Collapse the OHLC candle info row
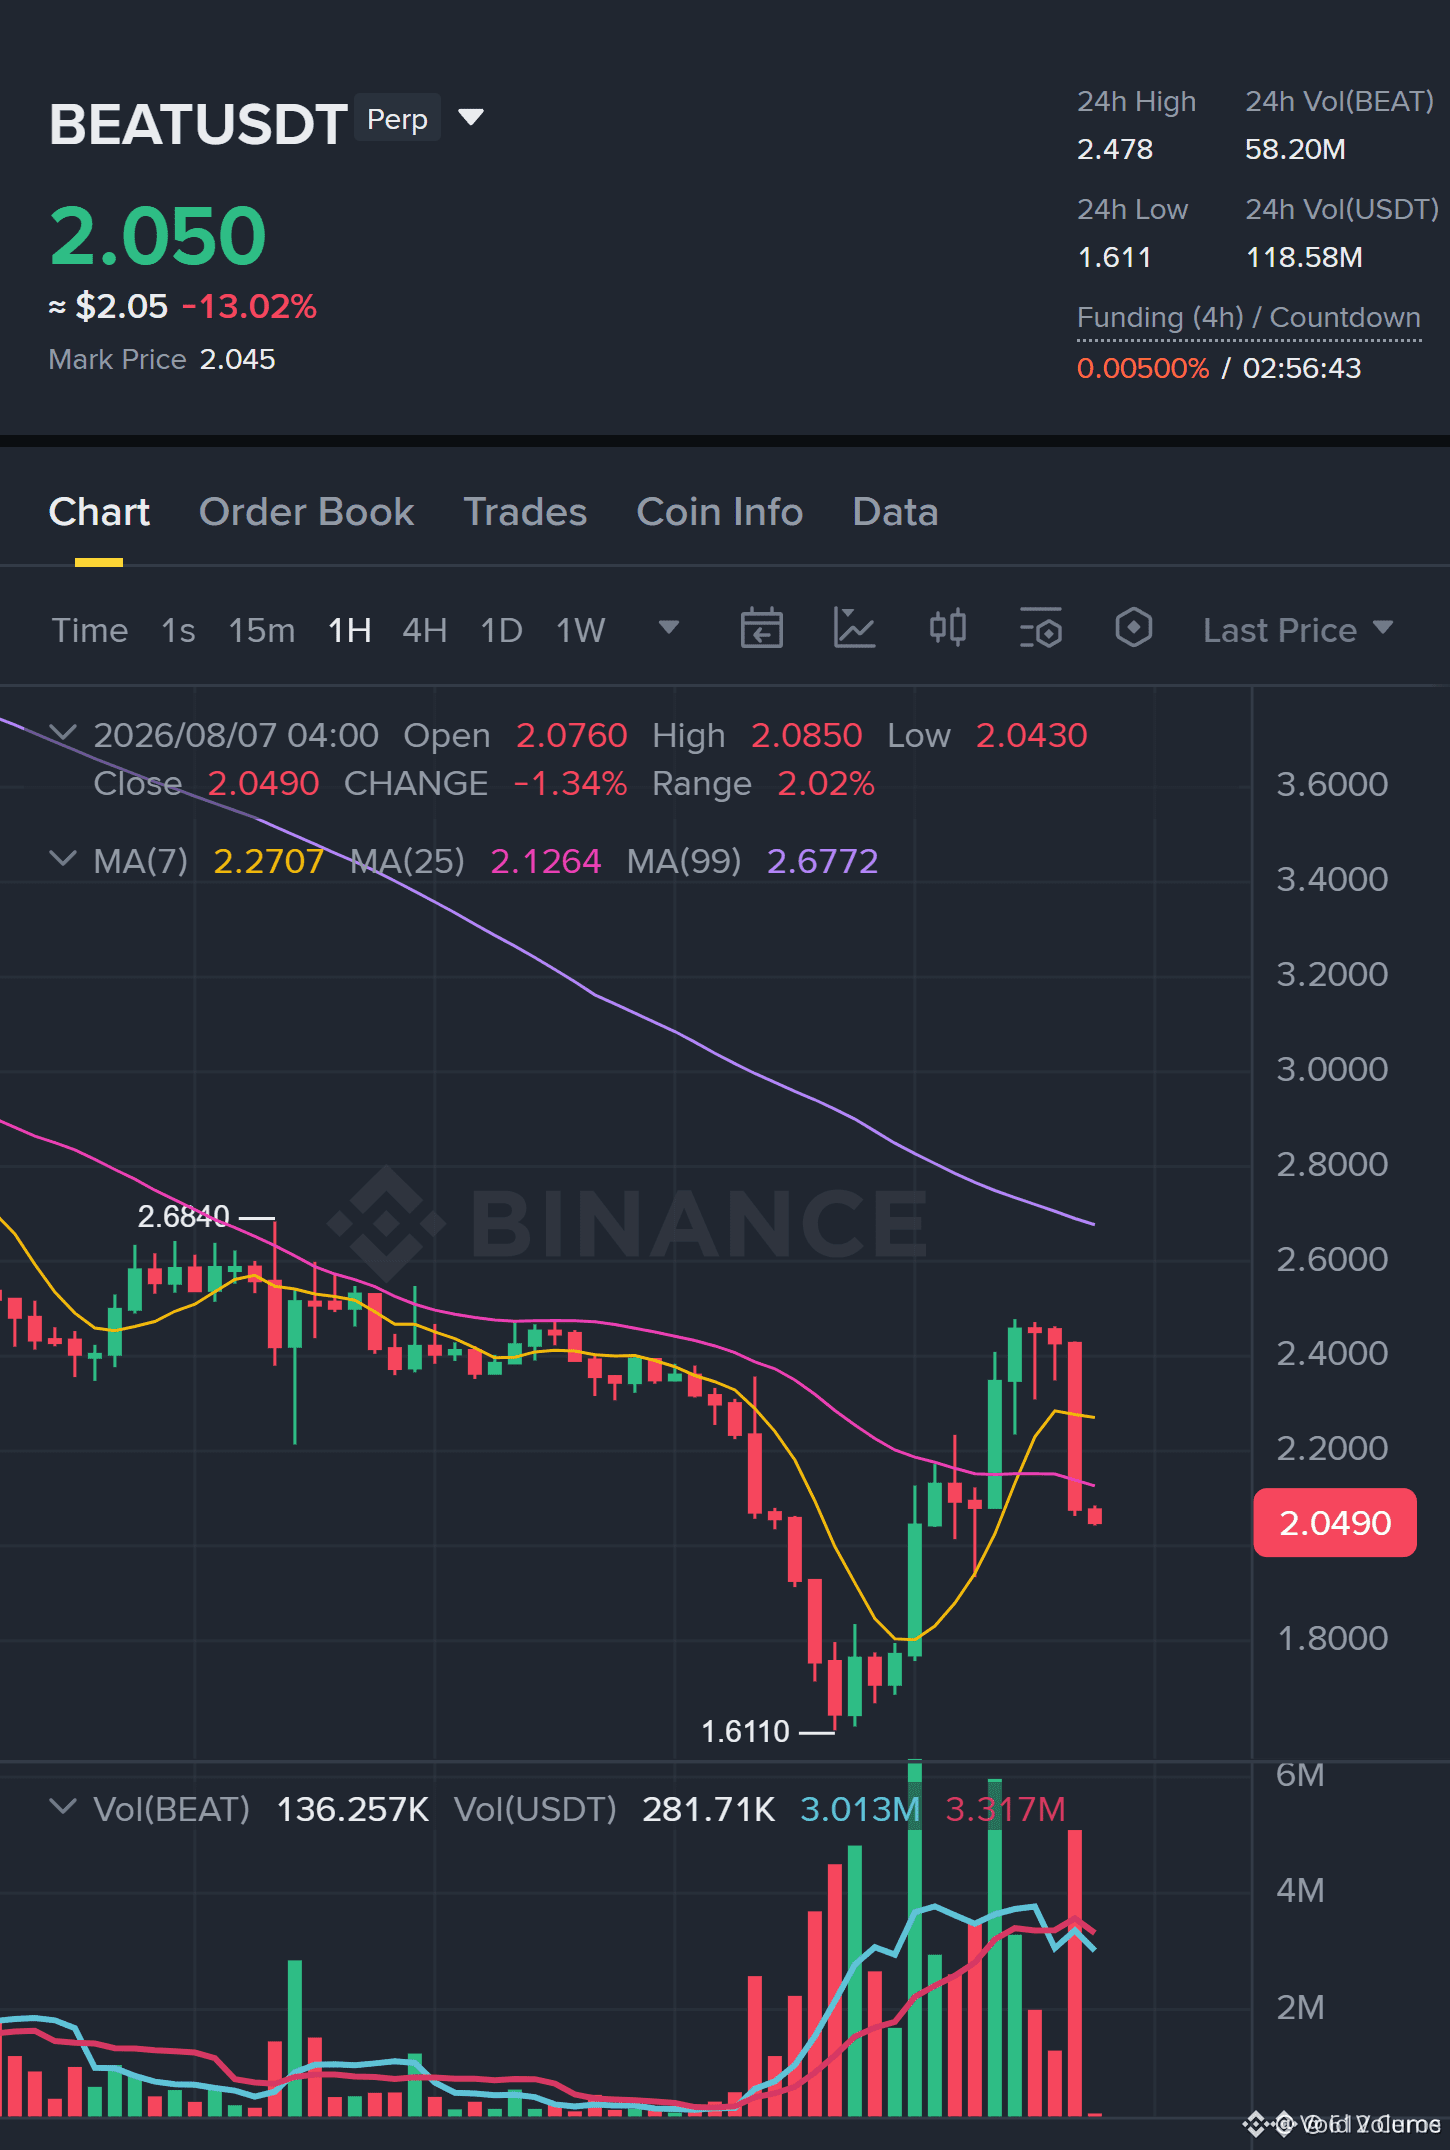 coord(63,733)
